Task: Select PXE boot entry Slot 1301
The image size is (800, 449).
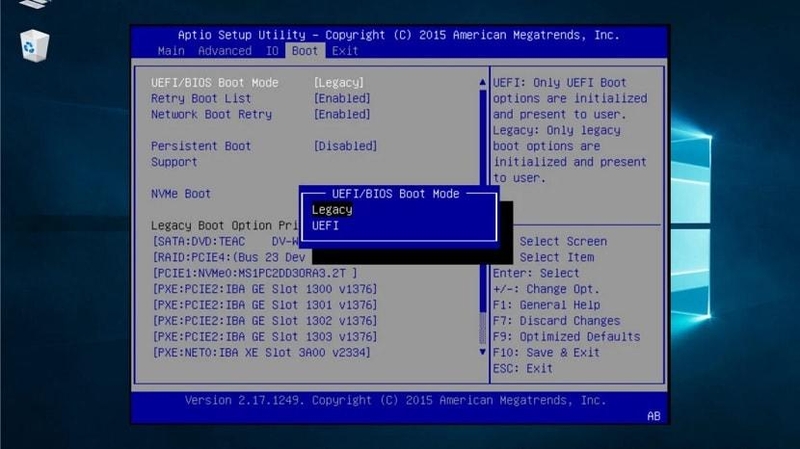Action: (x=265, y=305)
